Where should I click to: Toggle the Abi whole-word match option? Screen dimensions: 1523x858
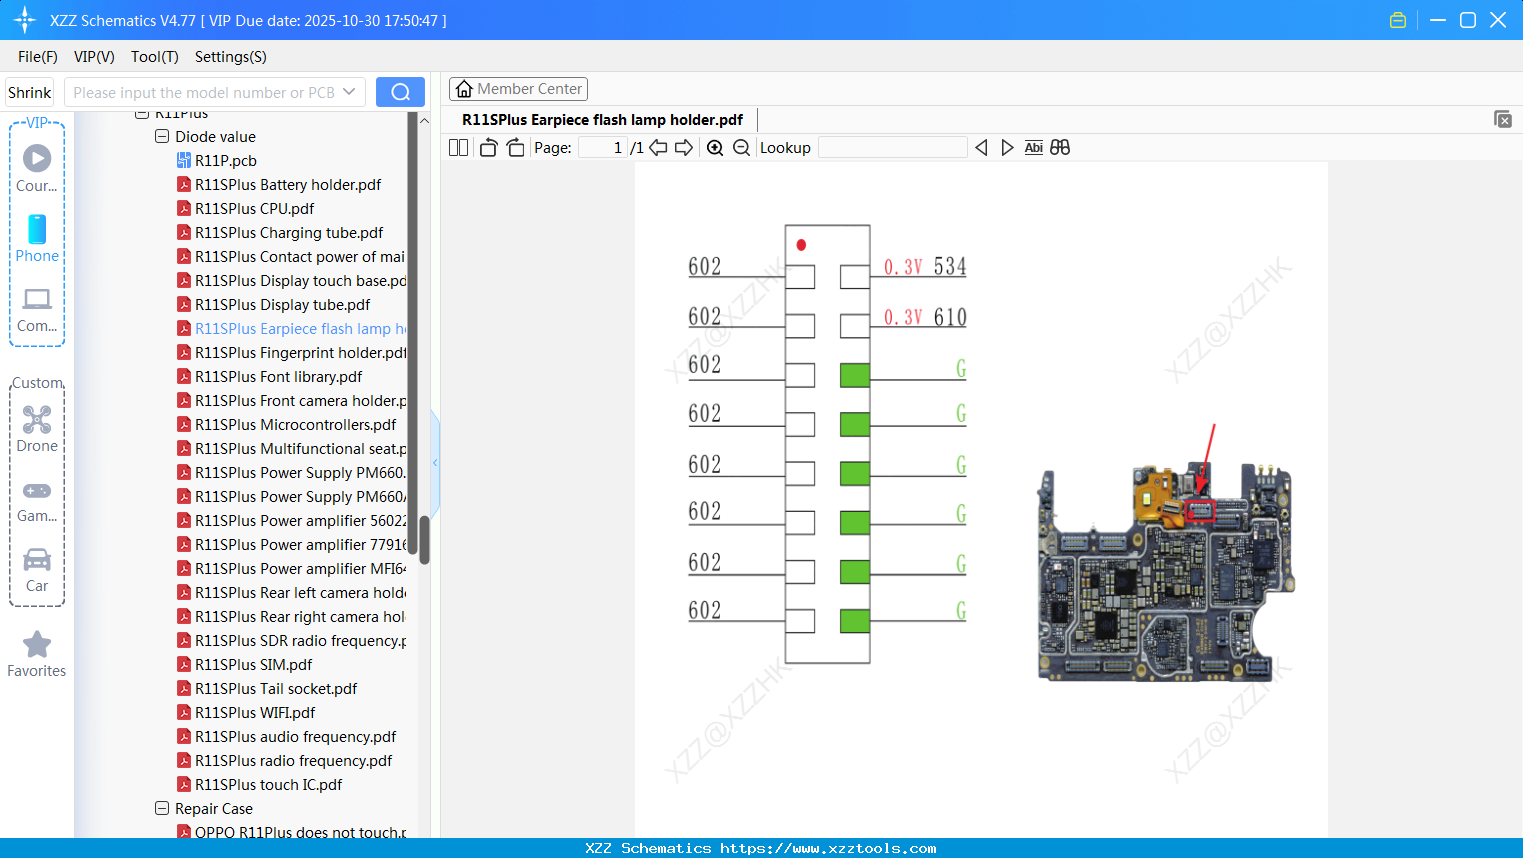point(1033,148)
